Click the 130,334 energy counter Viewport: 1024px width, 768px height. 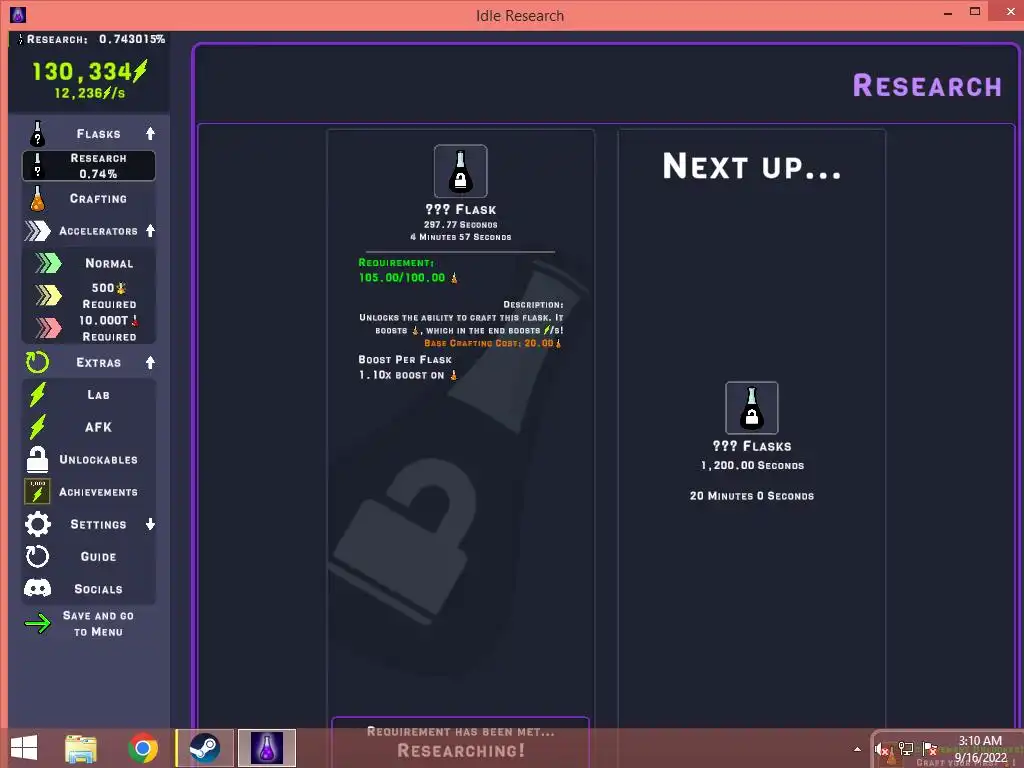tap(89, 71)
